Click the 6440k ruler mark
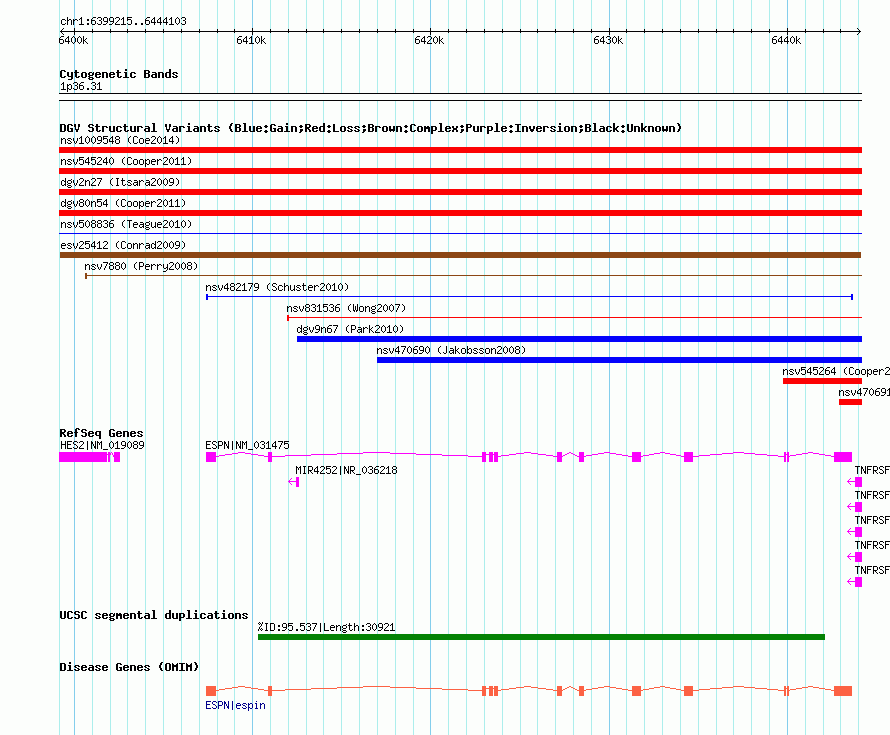Image resolution: width=890 pixels, height=735 pixels. pyautogui.click(x=786, y=40)
